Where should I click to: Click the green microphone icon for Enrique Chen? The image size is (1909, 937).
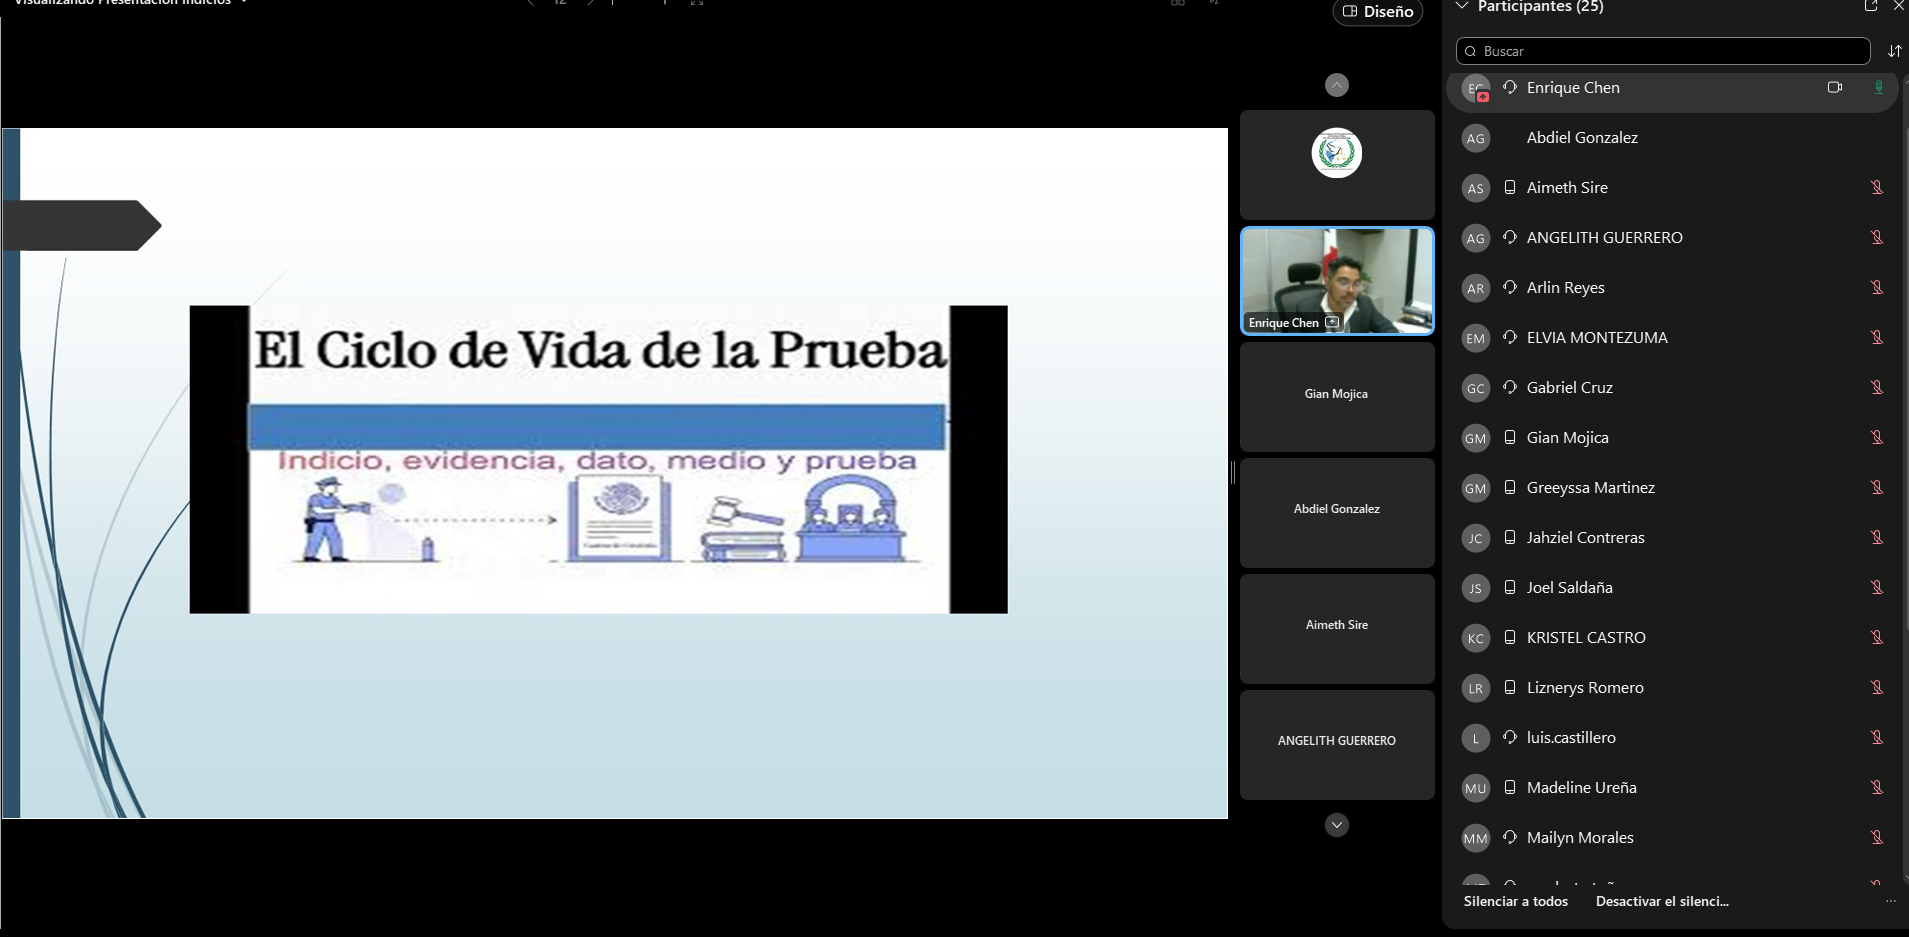coord(1878,88)
